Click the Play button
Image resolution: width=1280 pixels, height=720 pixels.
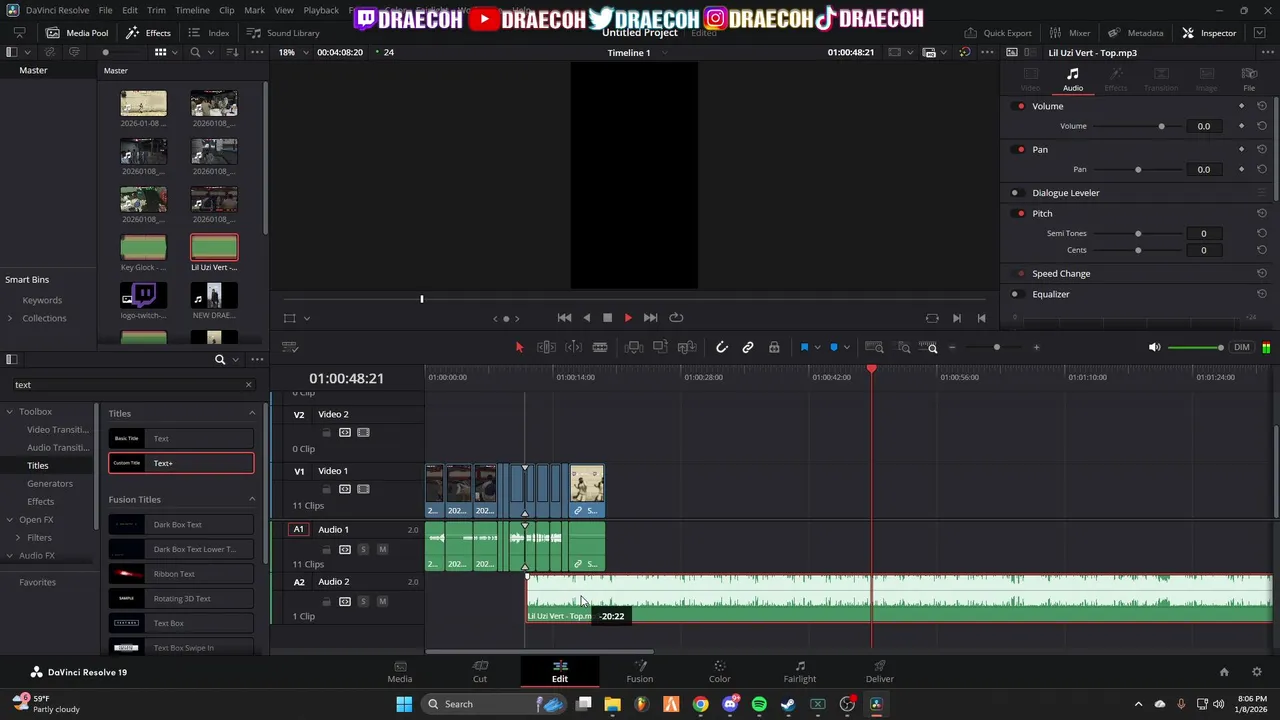(x=628, y=318)
